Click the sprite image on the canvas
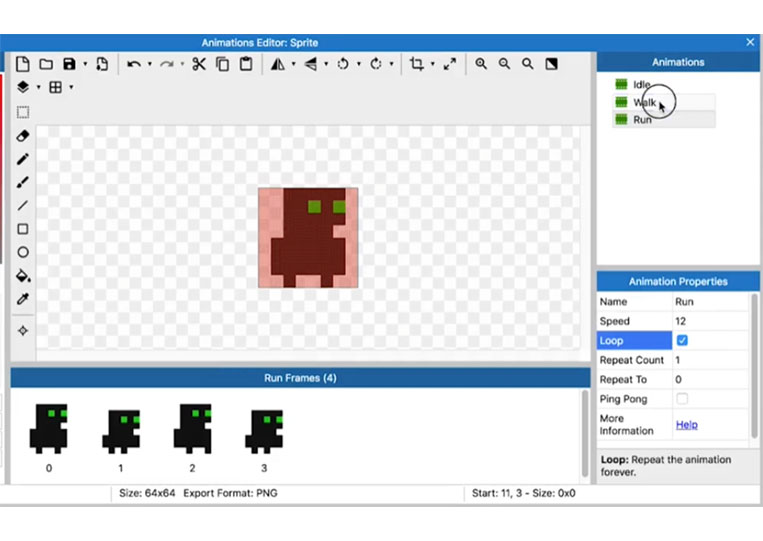 pyautogui.click(x=308, y=237)
